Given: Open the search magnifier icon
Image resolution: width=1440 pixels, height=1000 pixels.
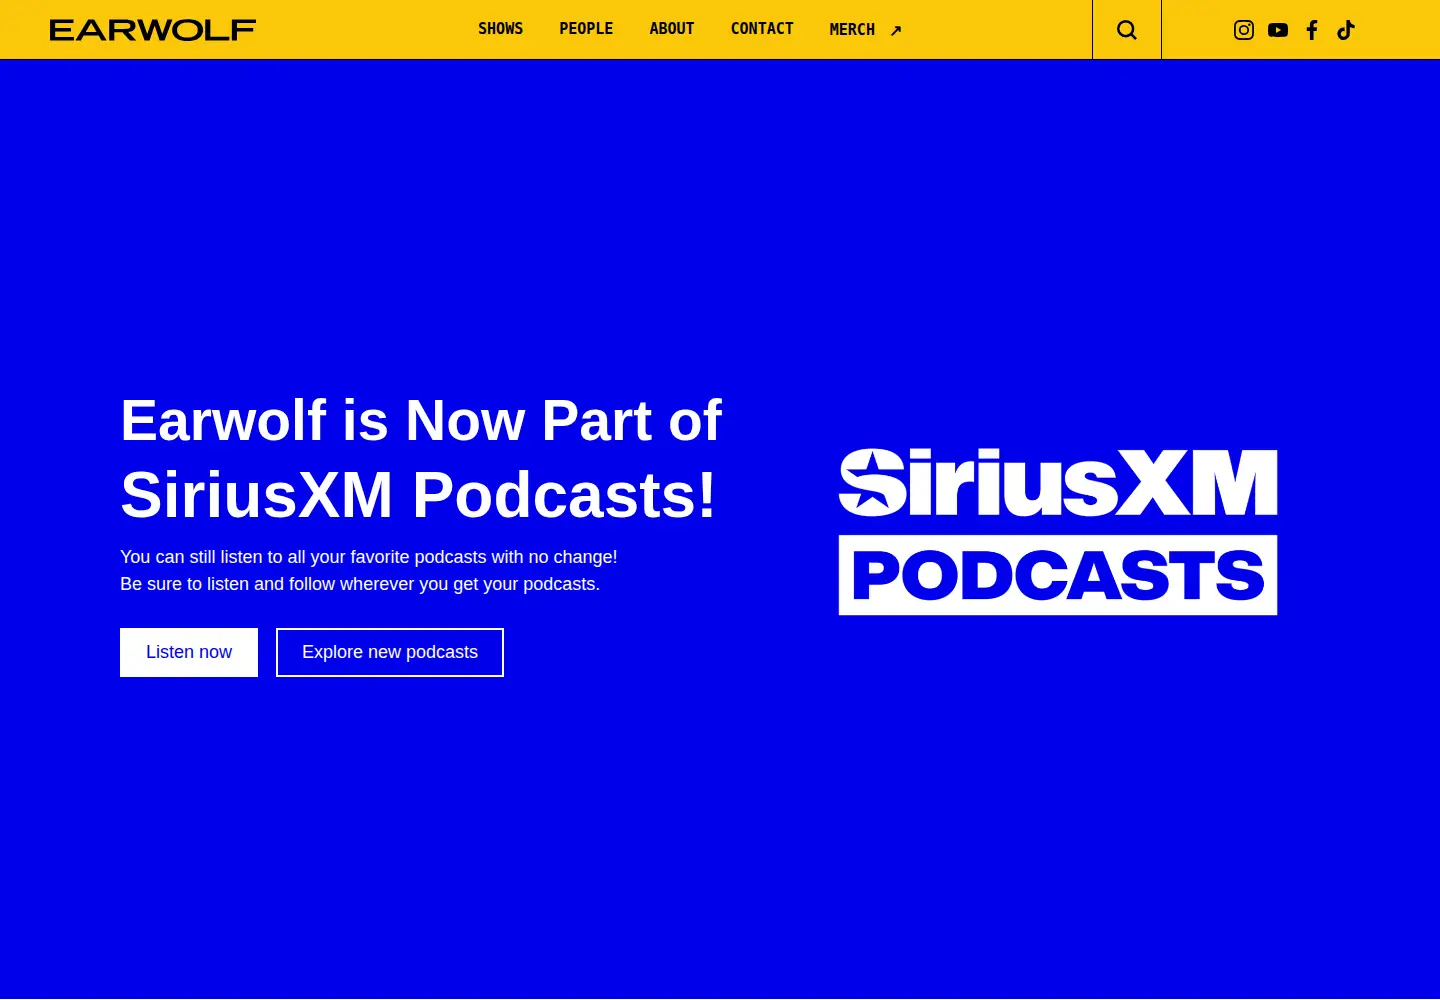Looking at the screenshot, I should pyautogui.click(x=1127, y=30).
